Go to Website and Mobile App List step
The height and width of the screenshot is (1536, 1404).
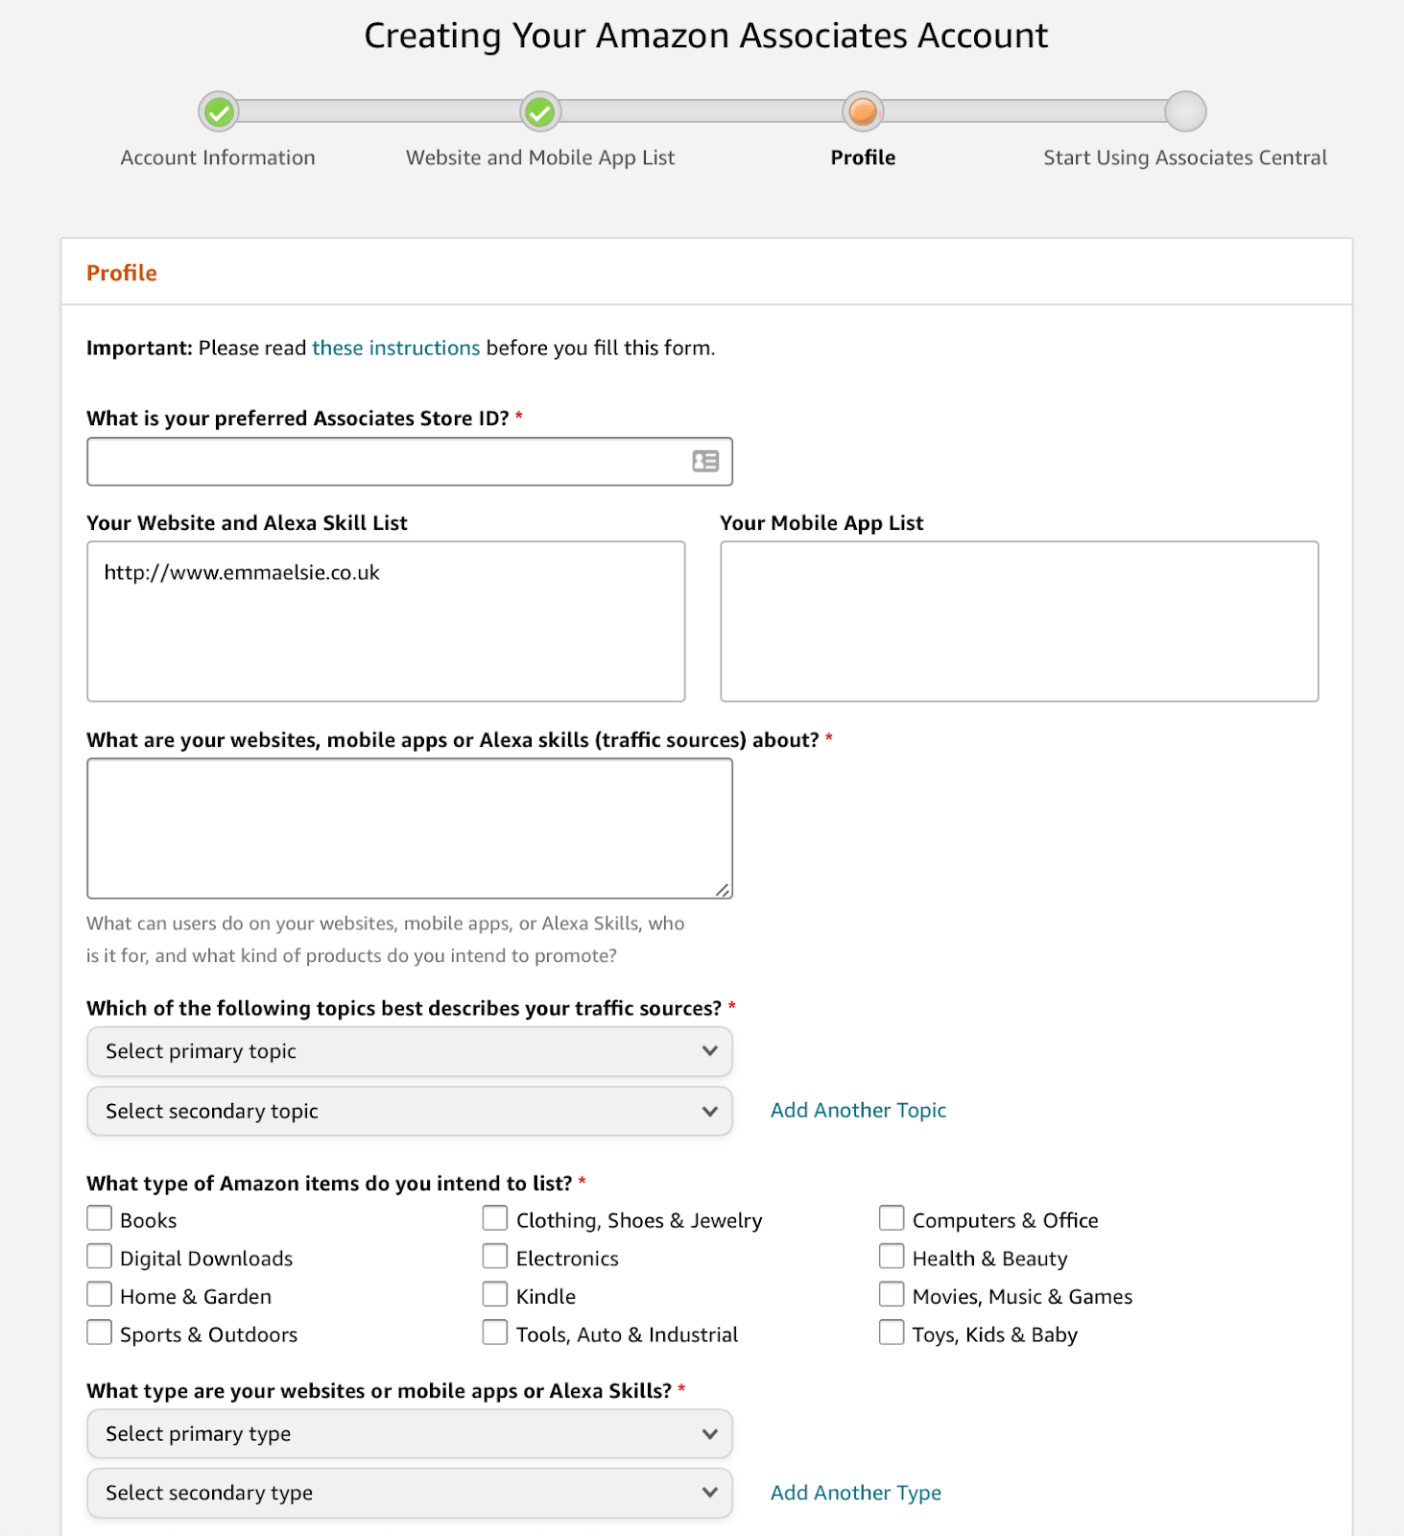pyautogui.click(x=540, y=158)
